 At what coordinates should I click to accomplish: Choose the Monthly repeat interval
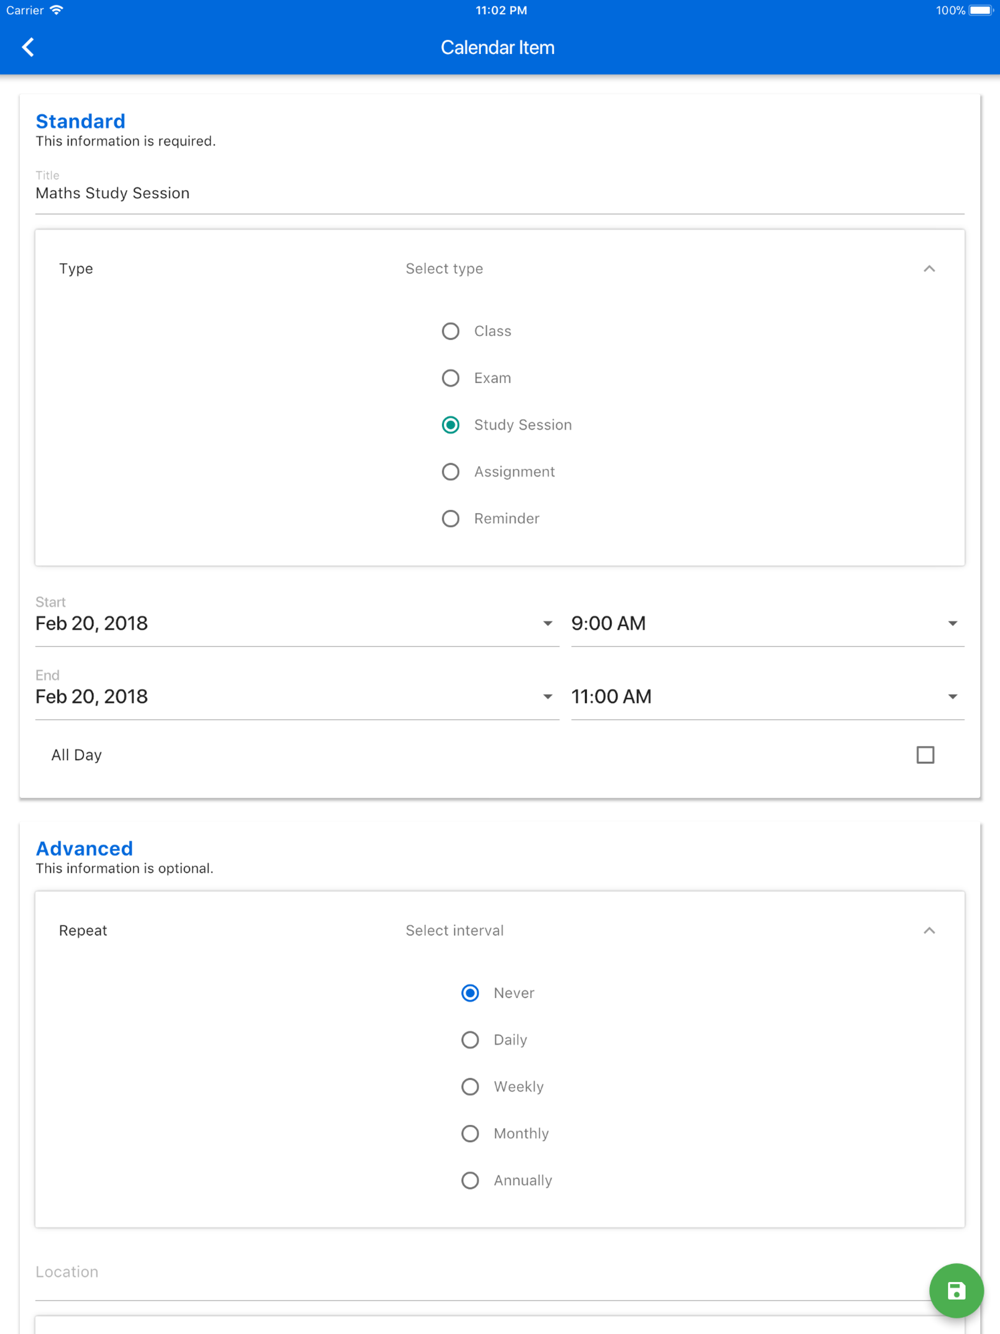pyautogui.click(x=470, y=1134)
